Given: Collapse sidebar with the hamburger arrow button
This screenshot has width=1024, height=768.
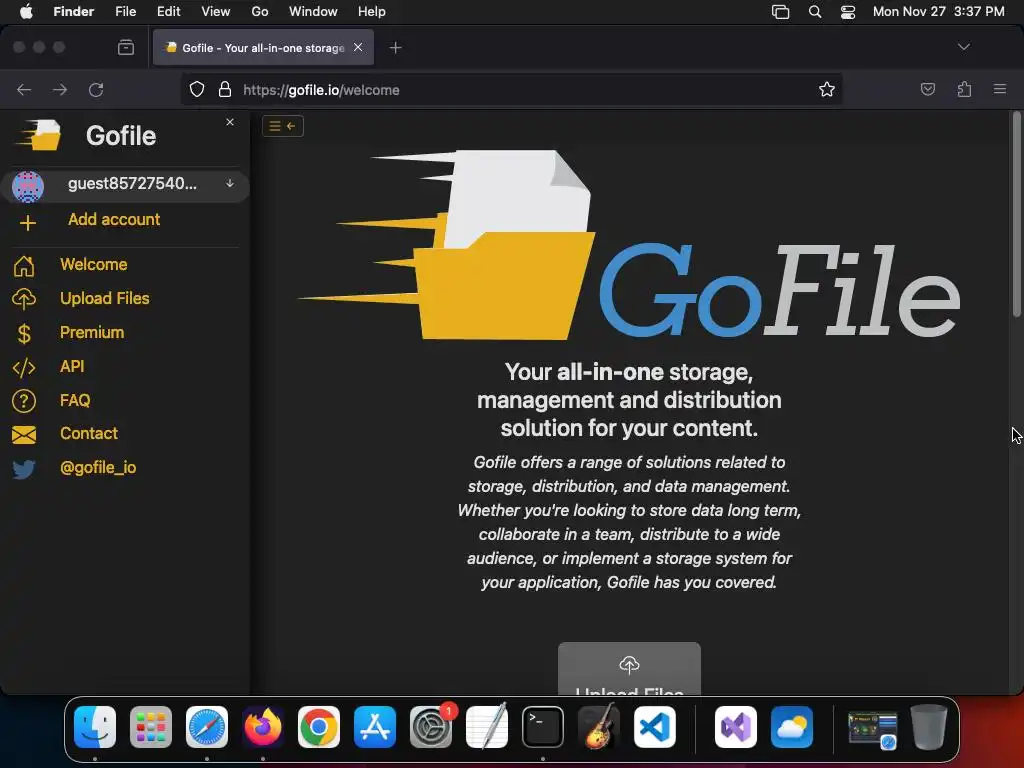Looking at the screenshot, I should click(283, 126).
